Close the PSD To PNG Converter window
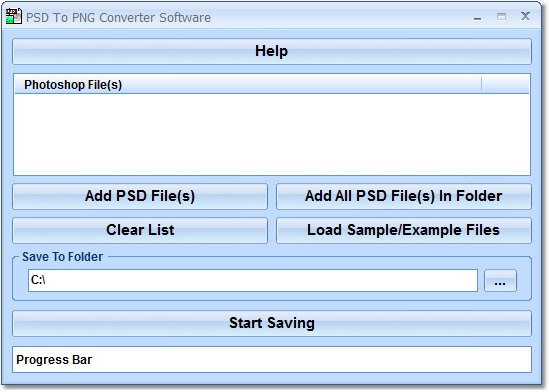Screen dimensions: 549x392 coord(525,16)
